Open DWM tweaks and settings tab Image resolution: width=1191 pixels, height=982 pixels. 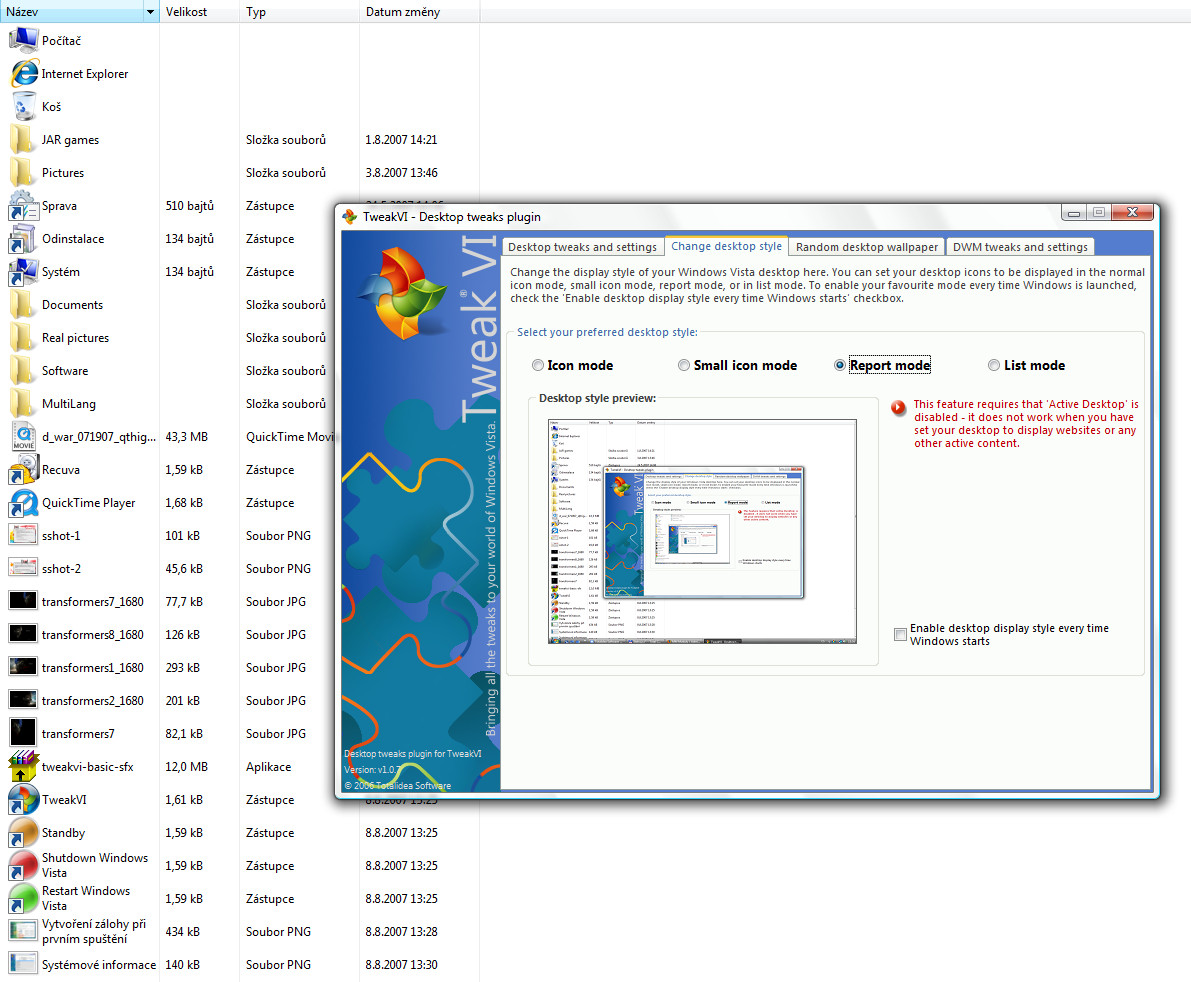pos(1020,247)
